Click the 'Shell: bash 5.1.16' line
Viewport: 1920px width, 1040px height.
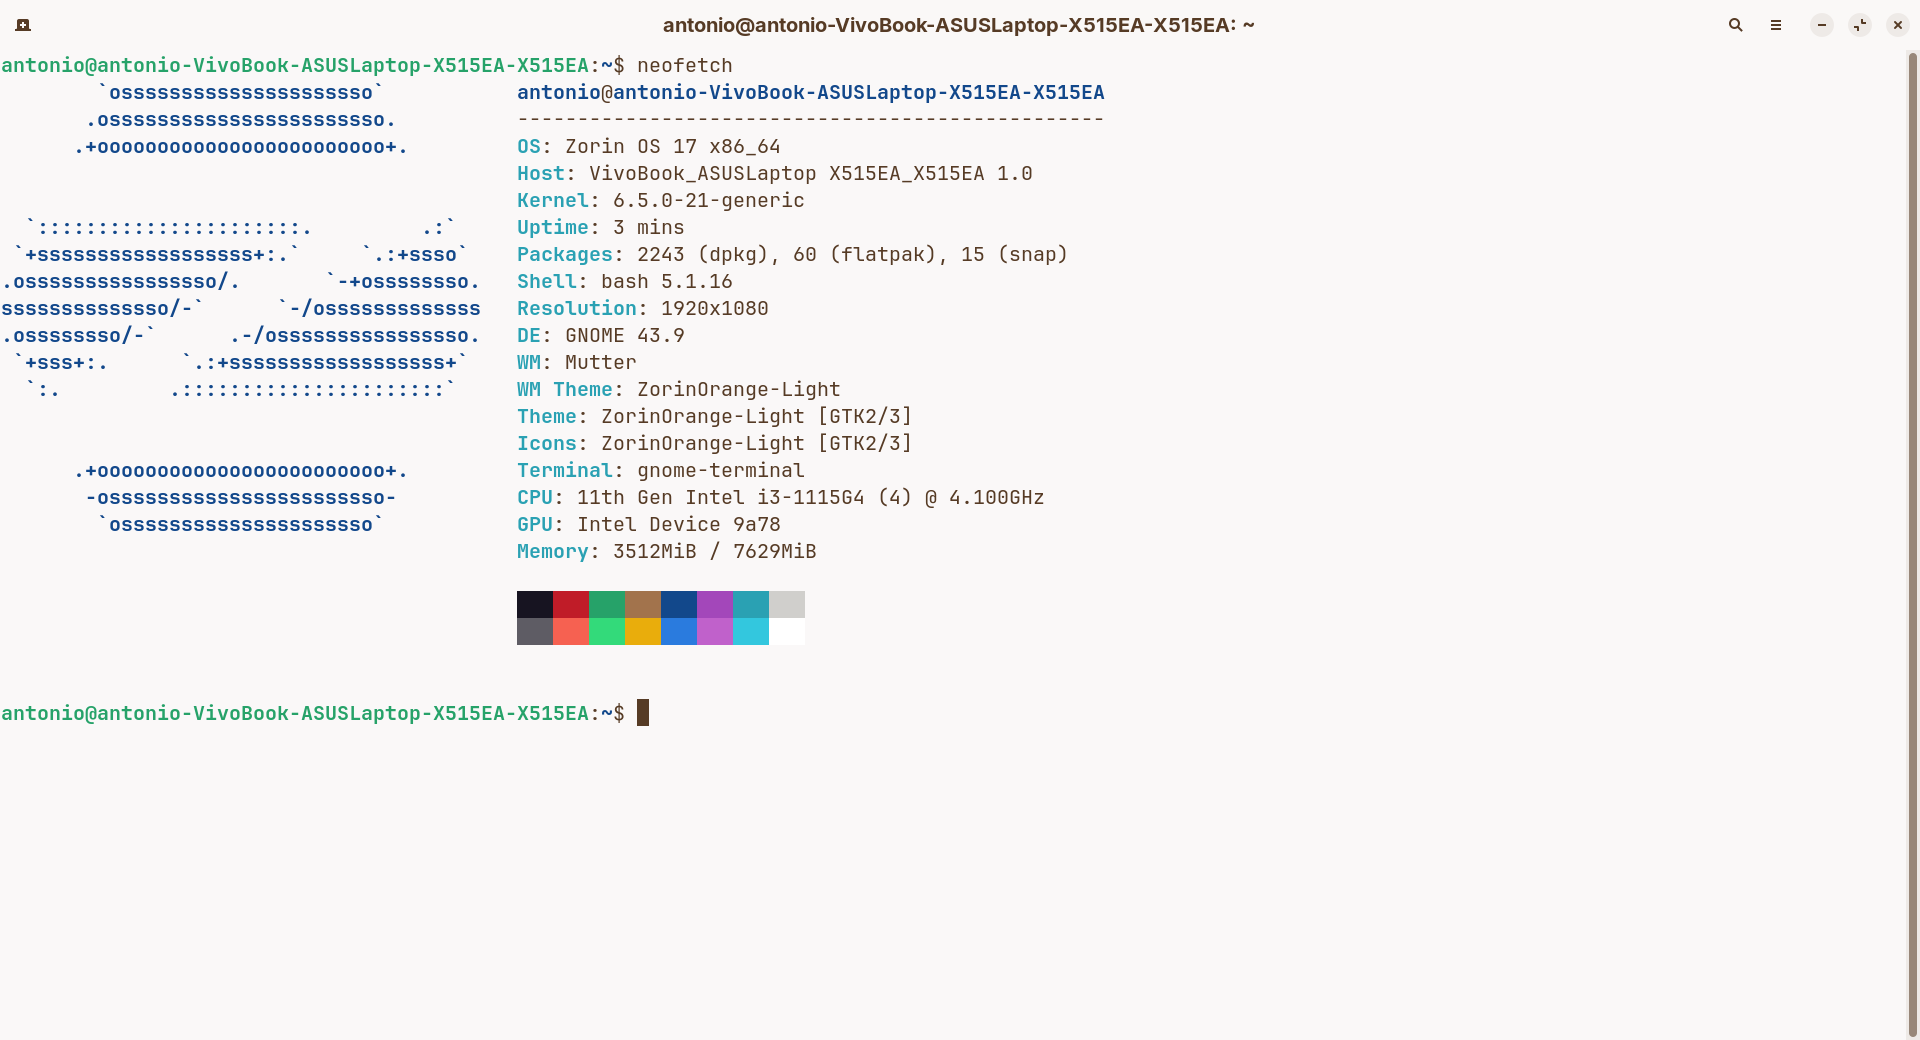[x=625, y=281]
